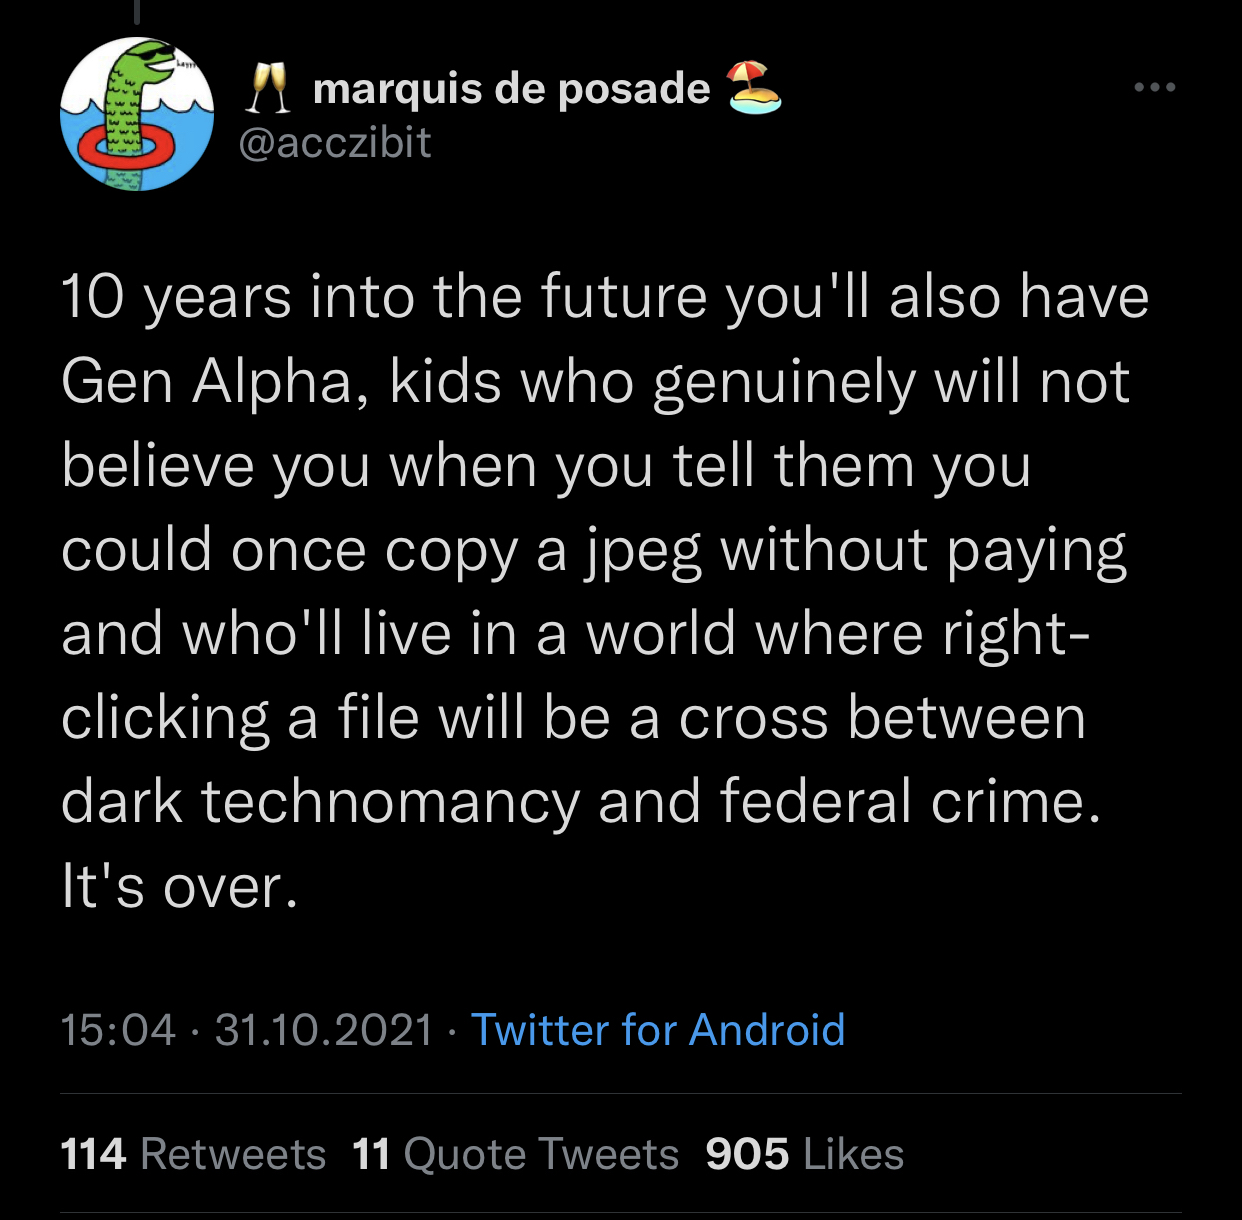
Task: Click the @acczibit handle
Action: (335, 143)
